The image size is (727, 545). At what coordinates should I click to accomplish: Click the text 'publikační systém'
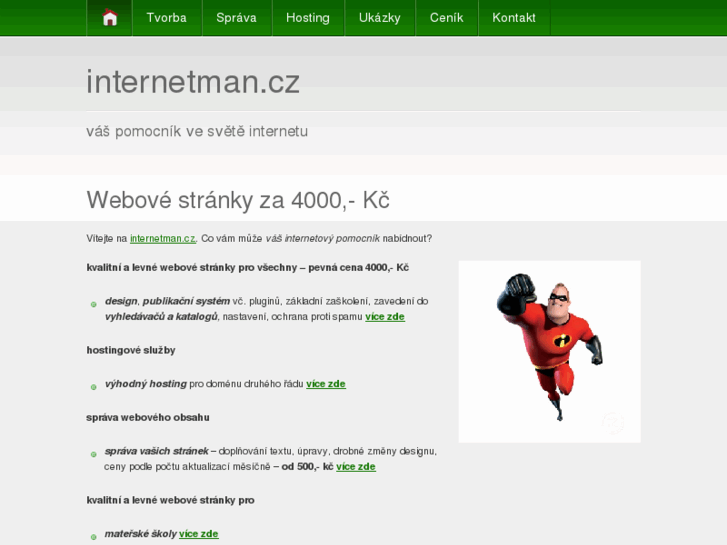click(186, 301)
